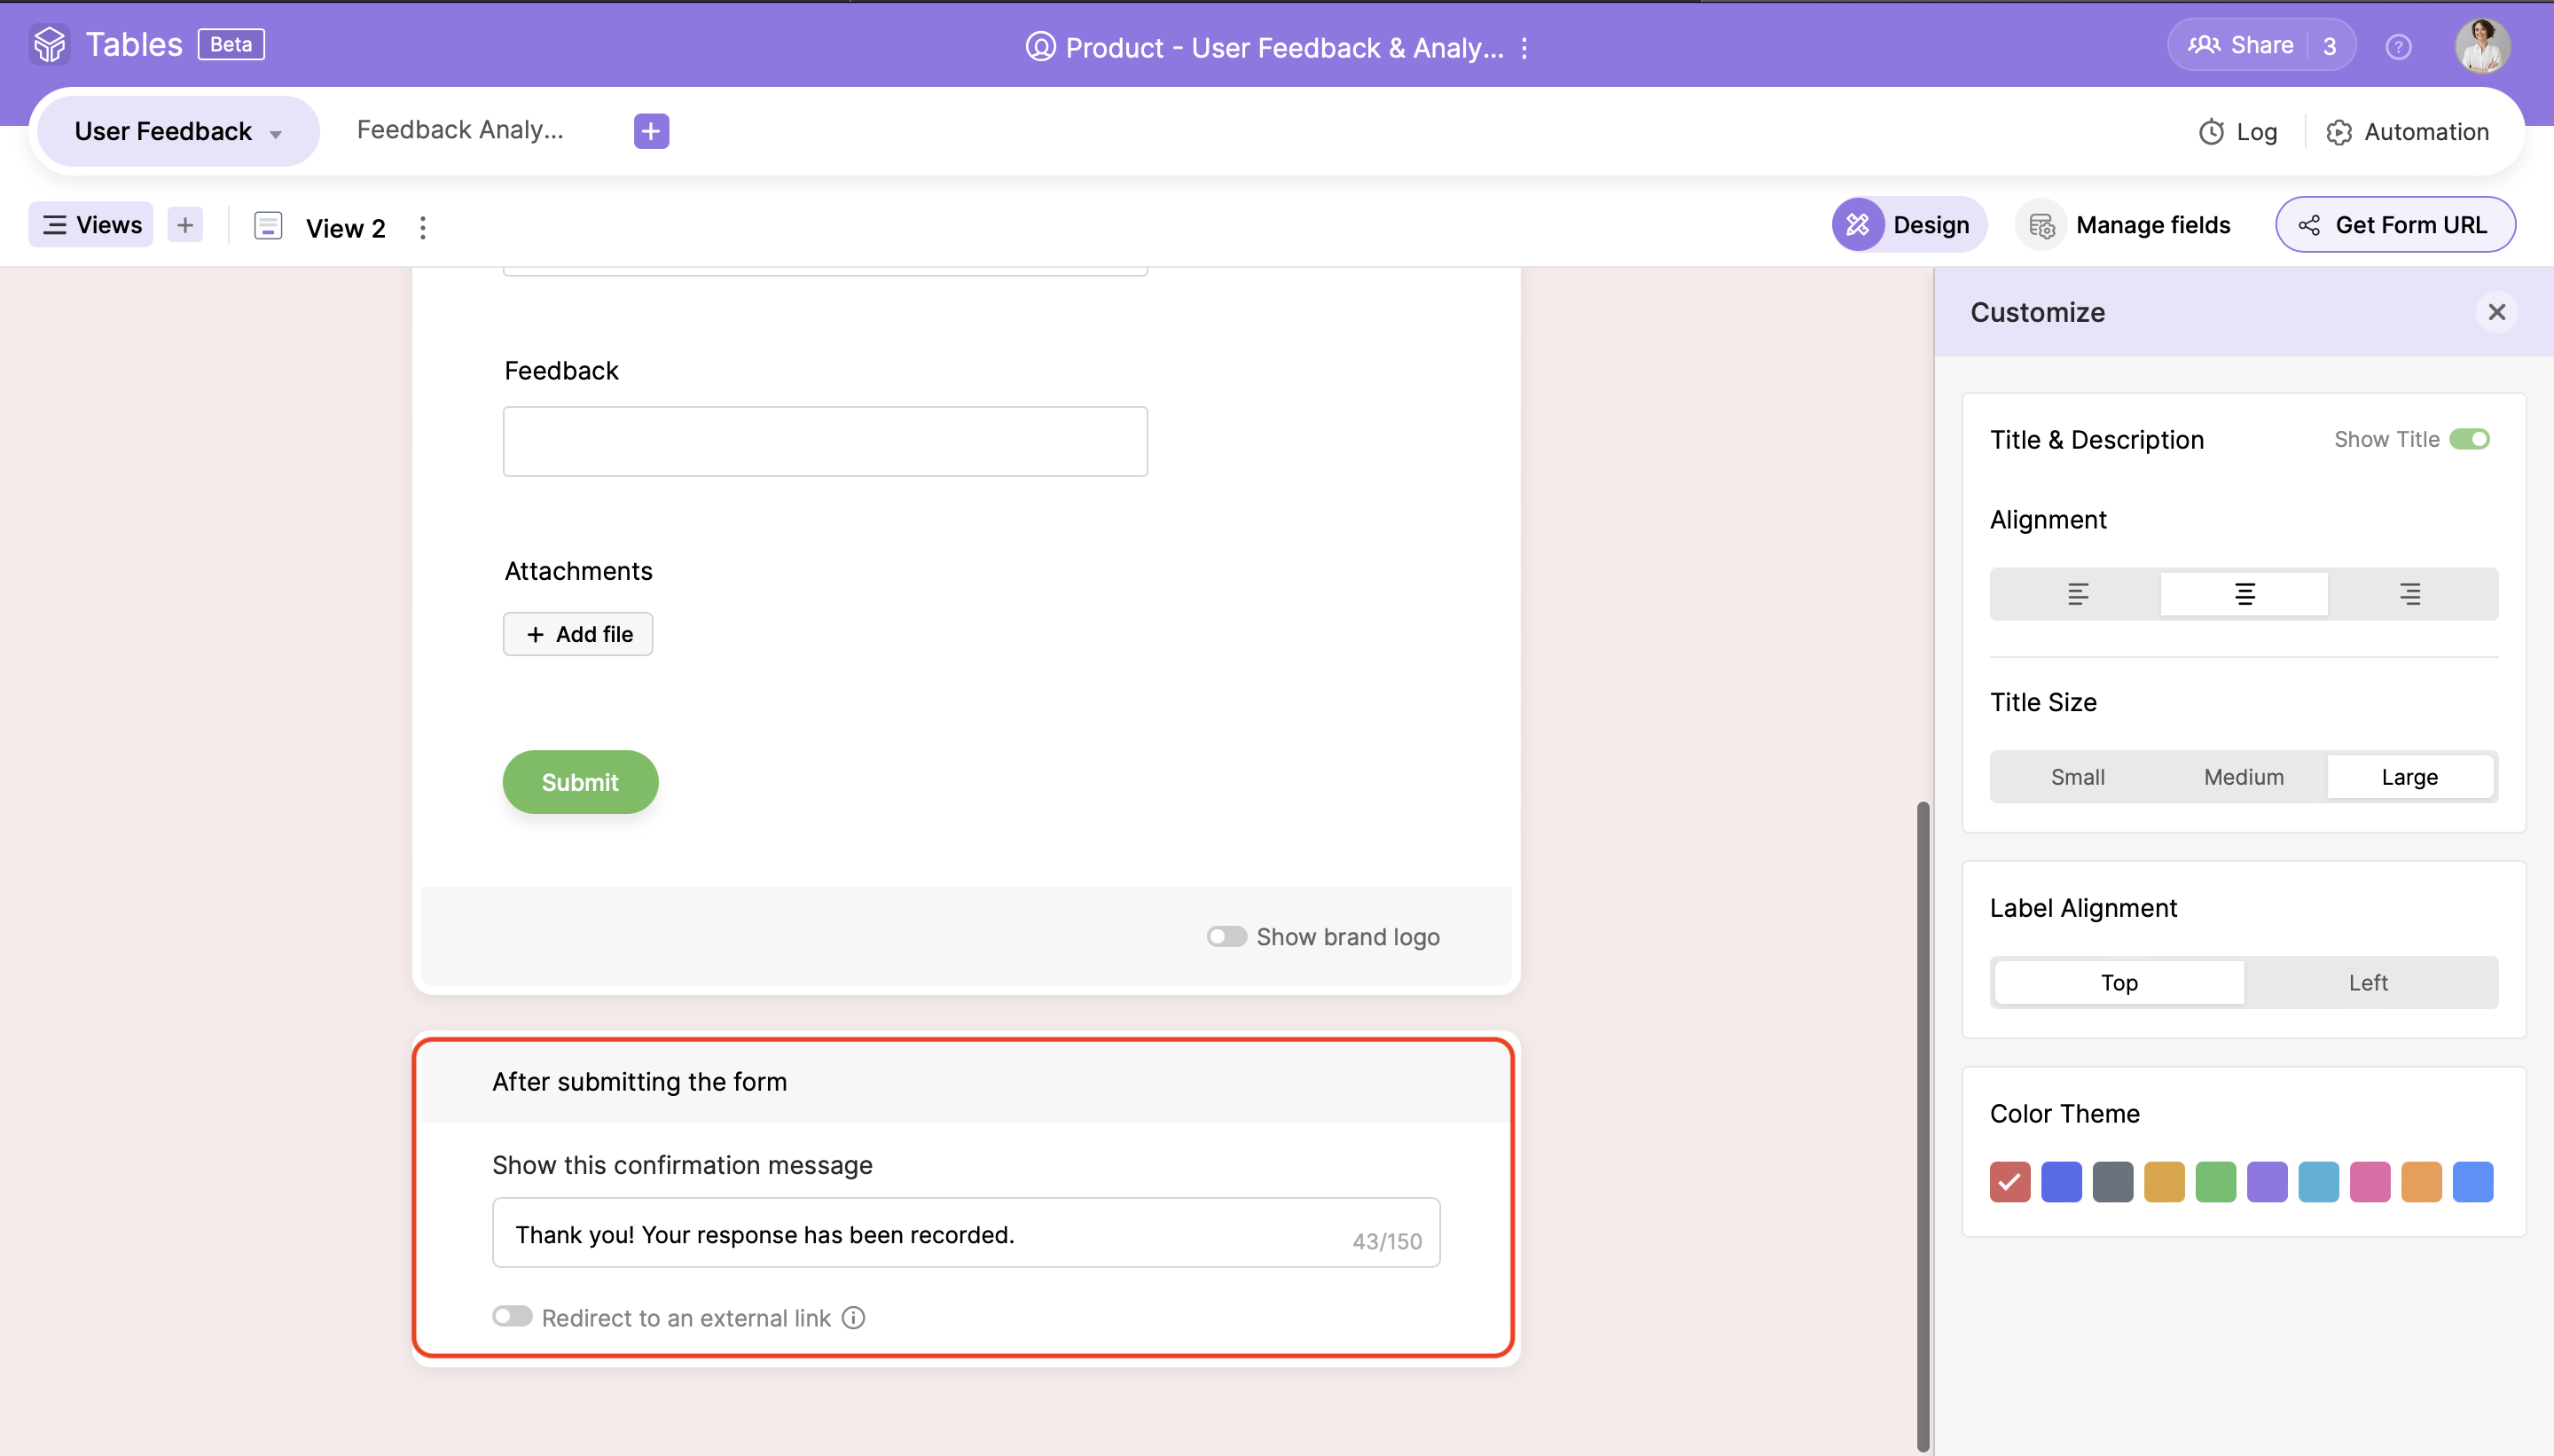Turn on Redirect to an external link

coord(512,1316)
